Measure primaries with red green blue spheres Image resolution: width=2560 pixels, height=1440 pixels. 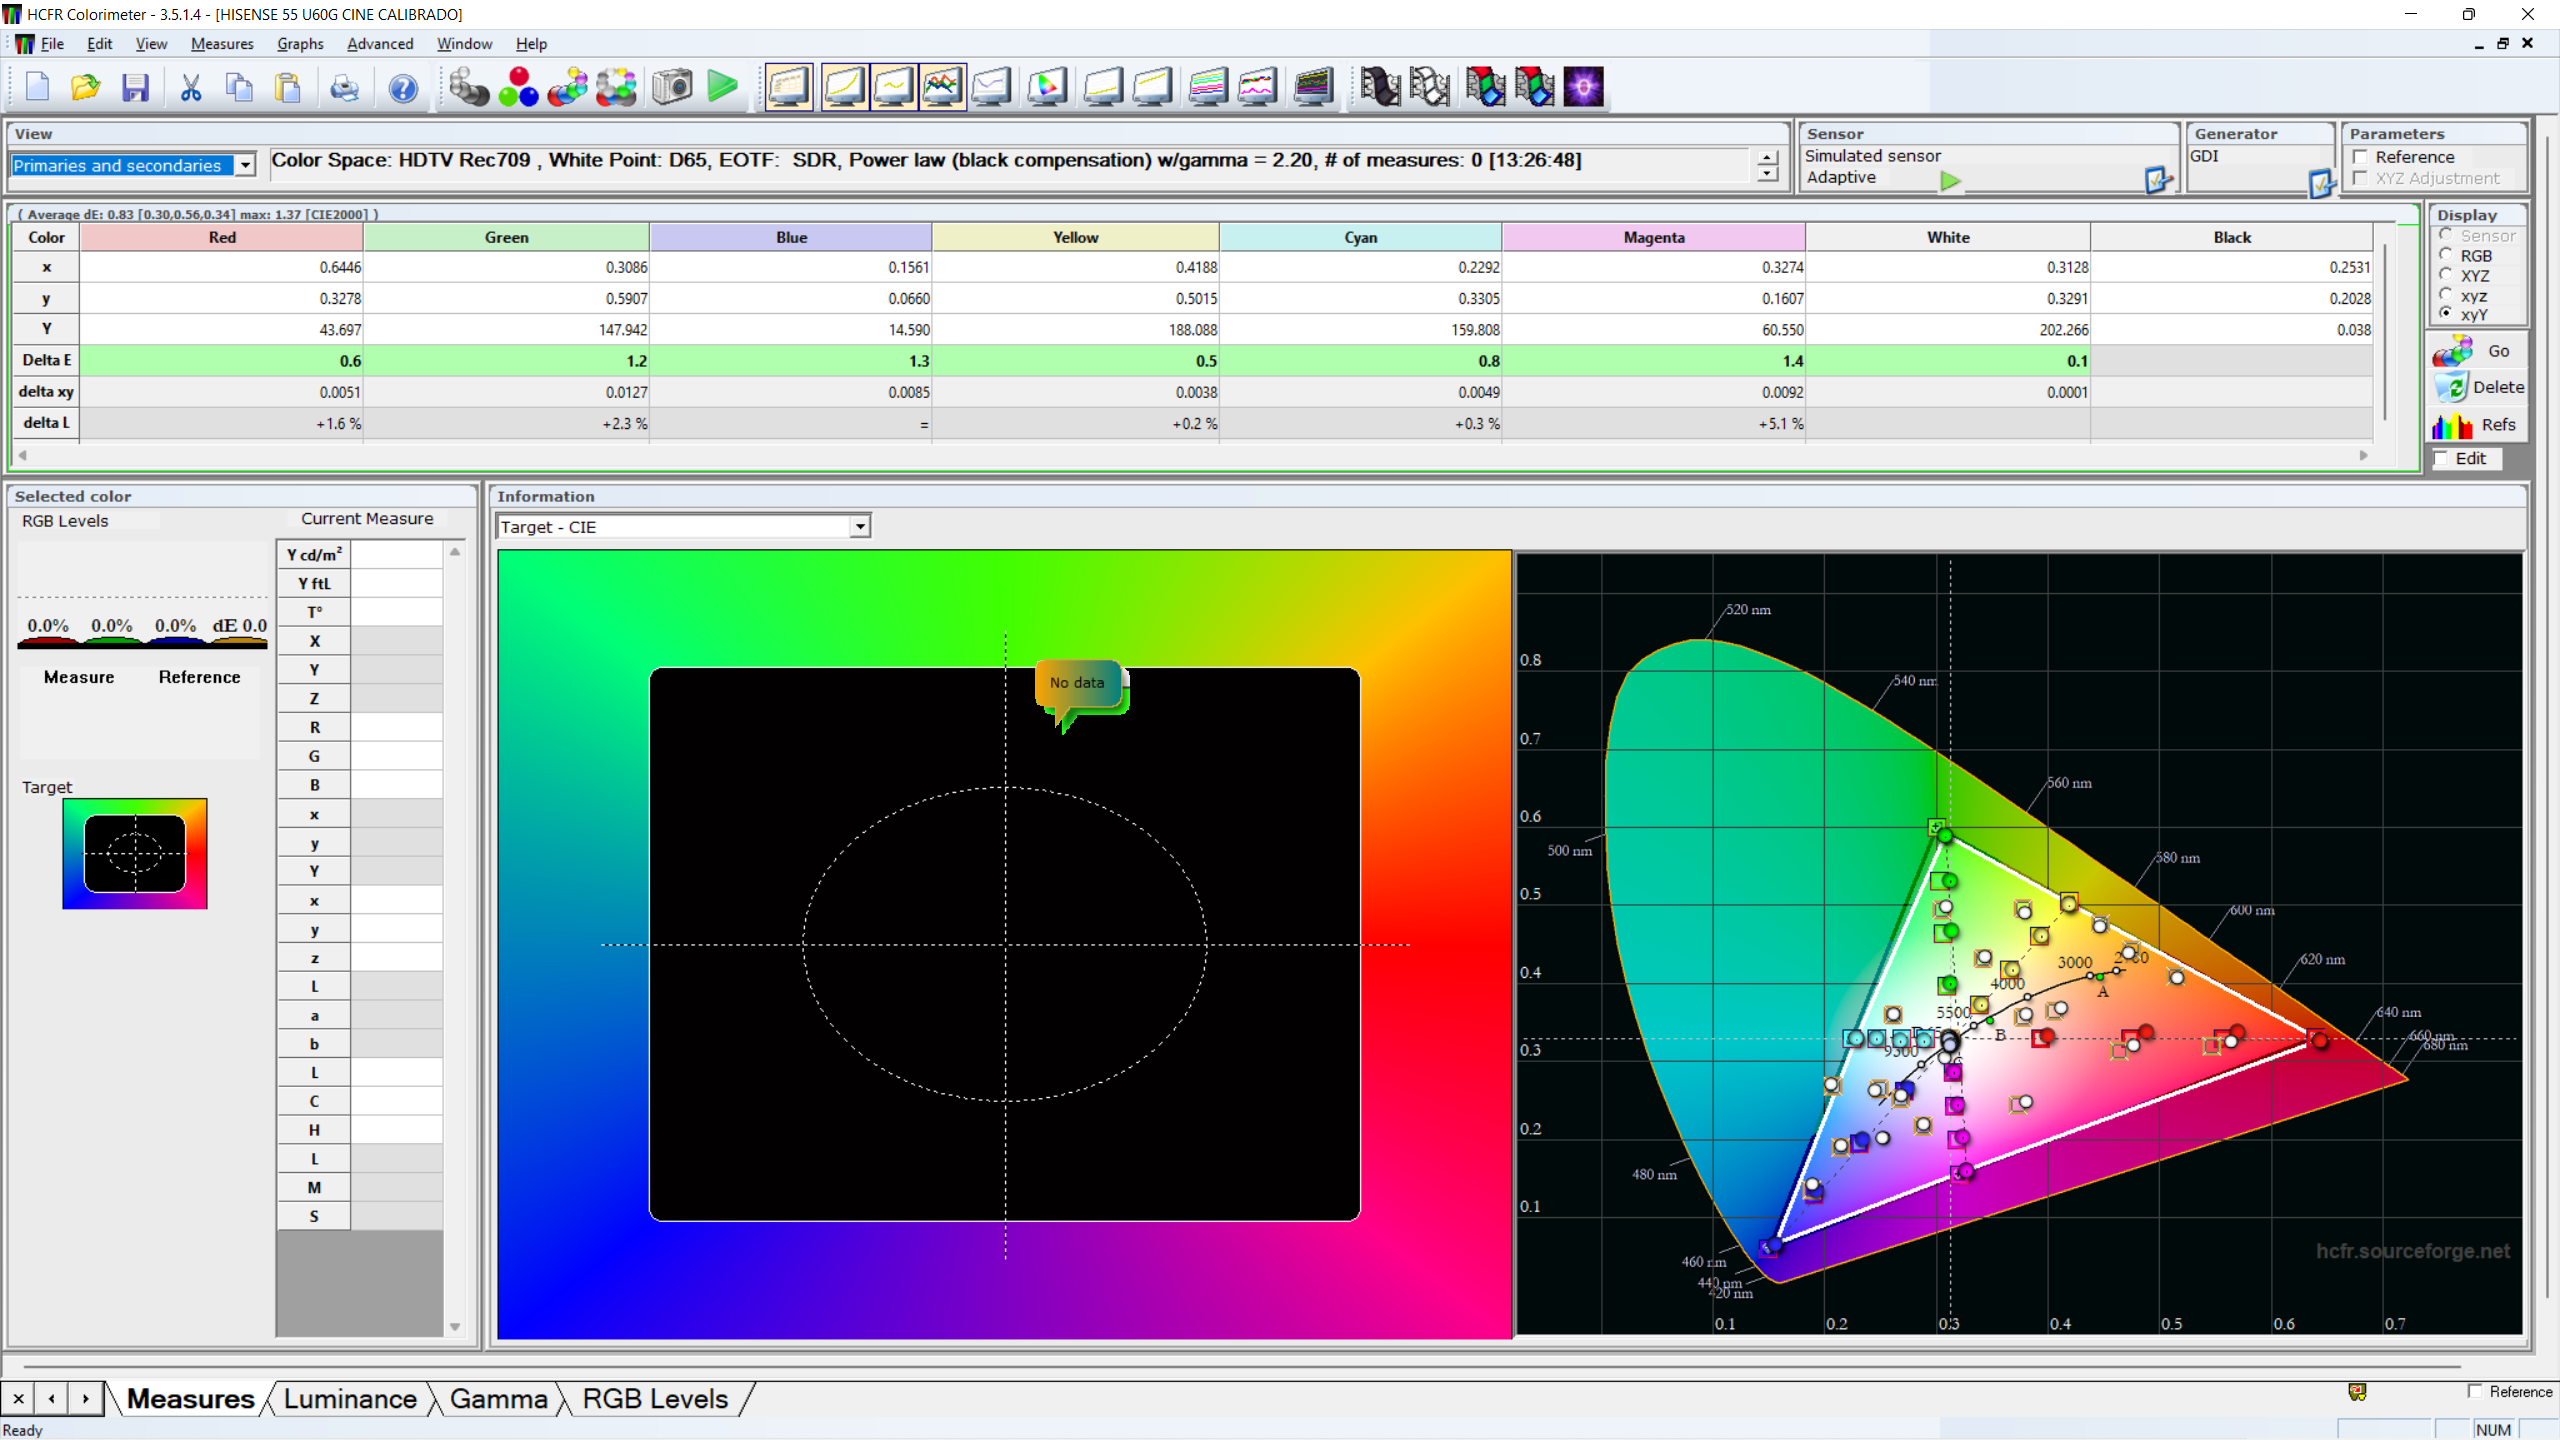point(518,87)
